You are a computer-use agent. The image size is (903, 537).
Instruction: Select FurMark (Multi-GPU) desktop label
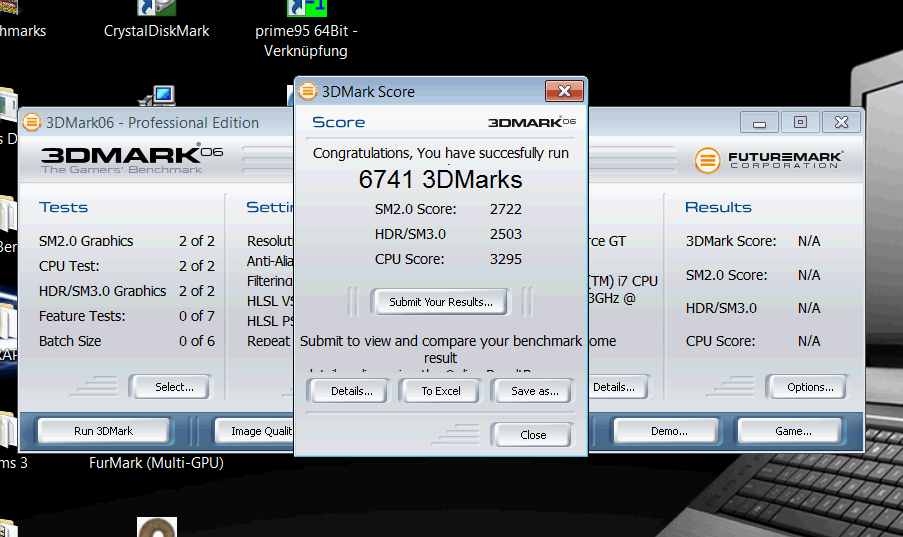pyautogui.click(x=156, y=463)
